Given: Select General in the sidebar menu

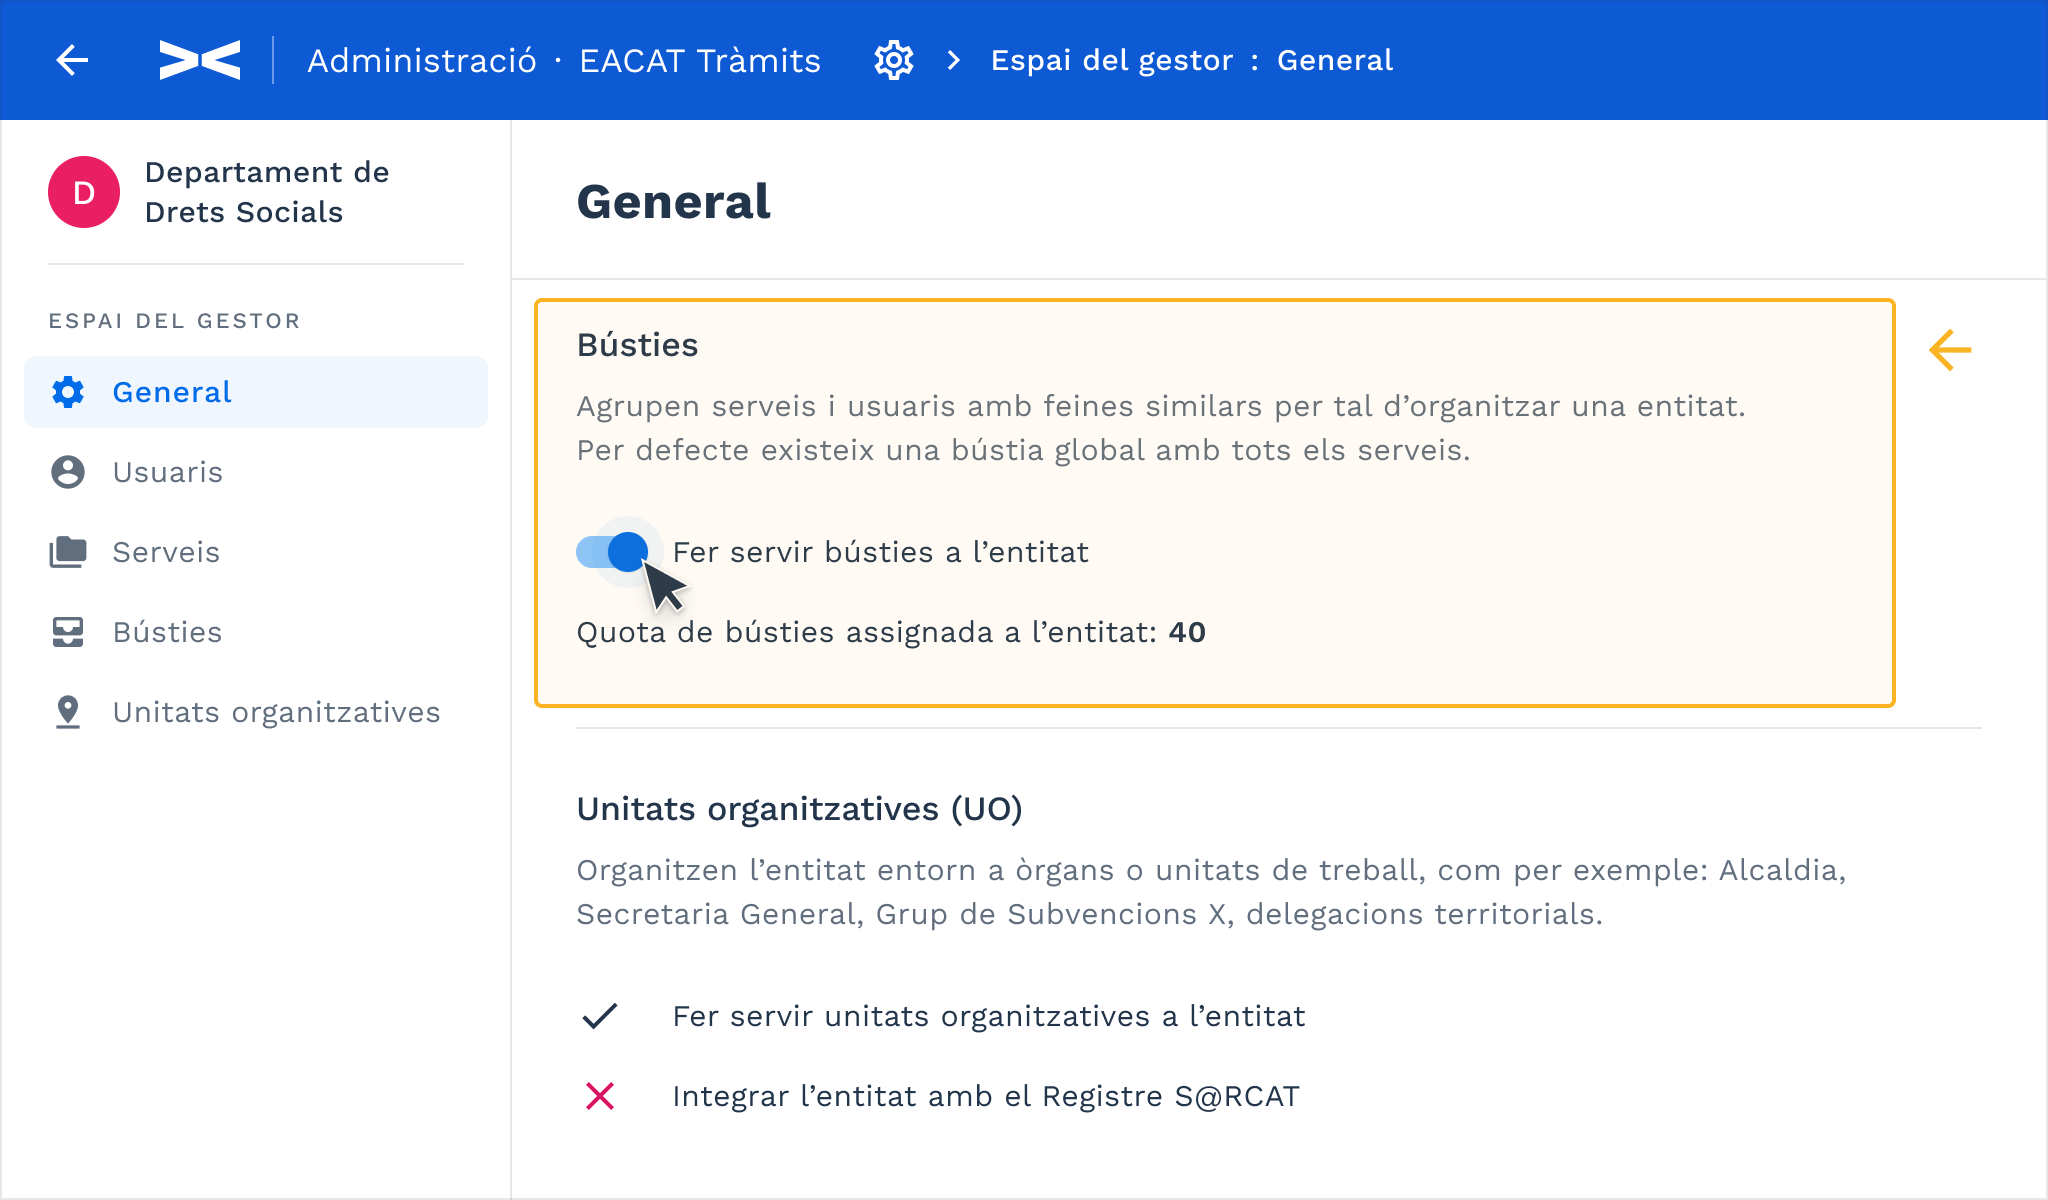Looking at the screenshot, I should click(172, 392).
